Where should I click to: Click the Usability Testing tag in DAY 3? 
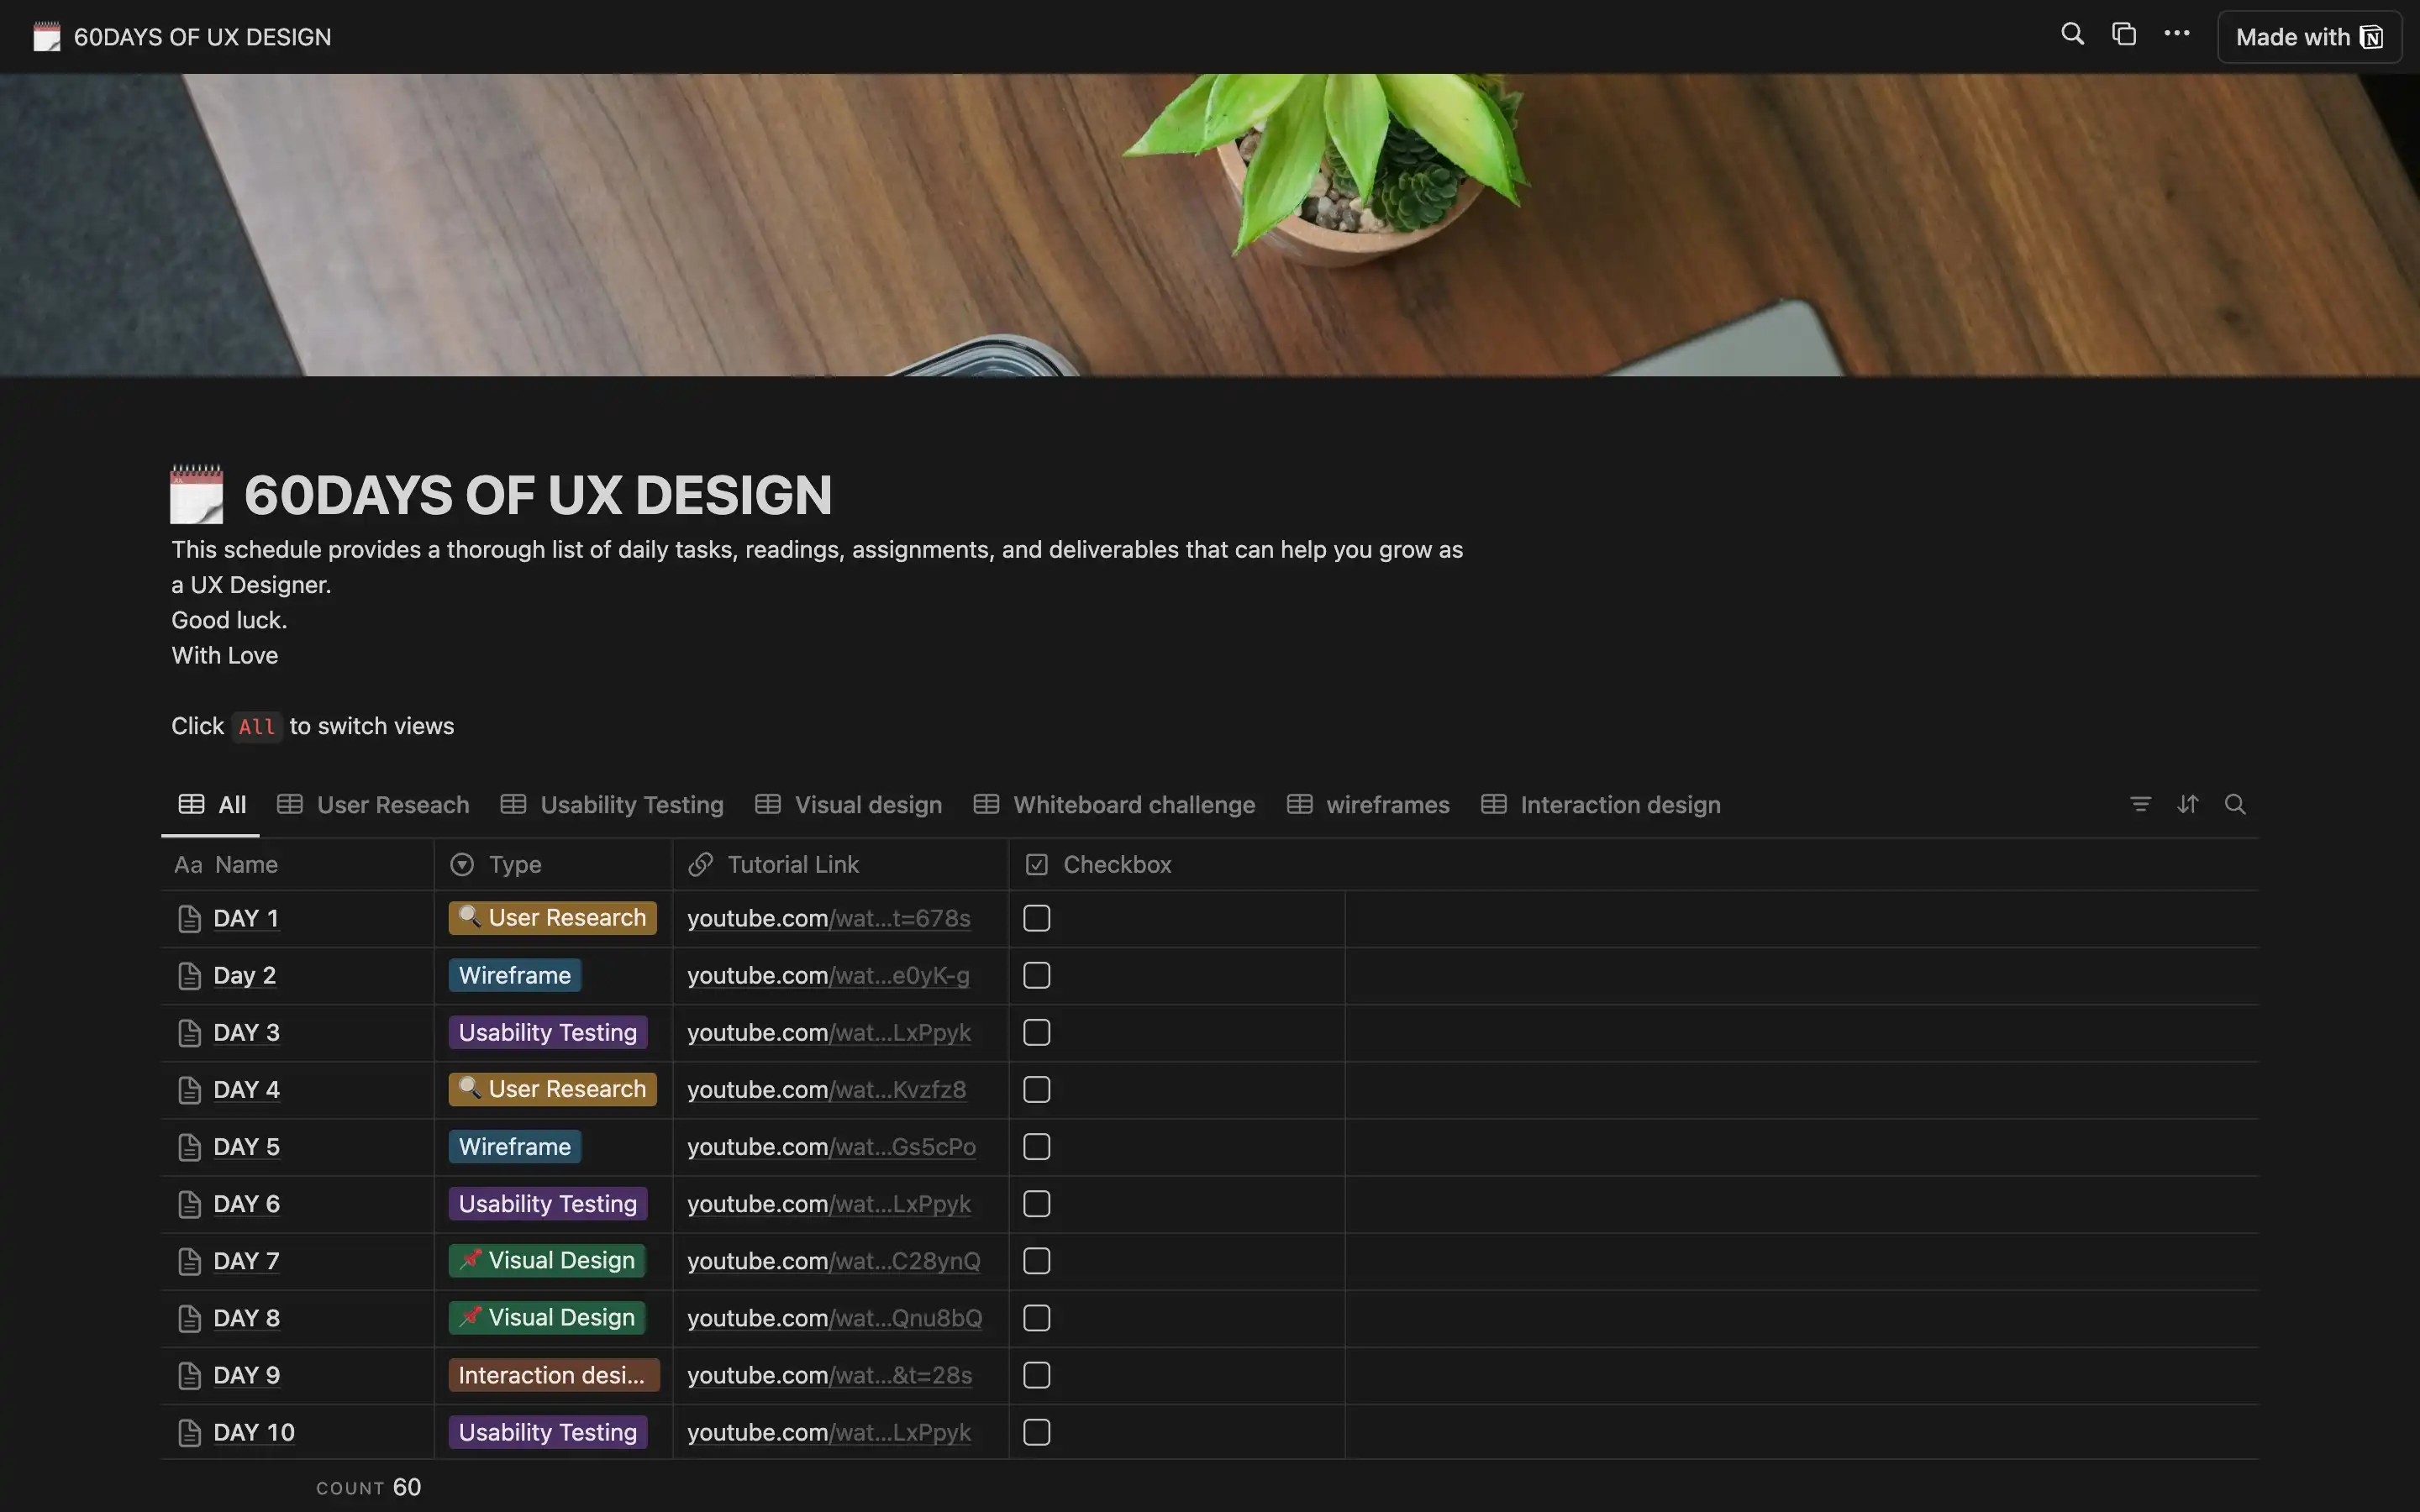point(548,1032)
